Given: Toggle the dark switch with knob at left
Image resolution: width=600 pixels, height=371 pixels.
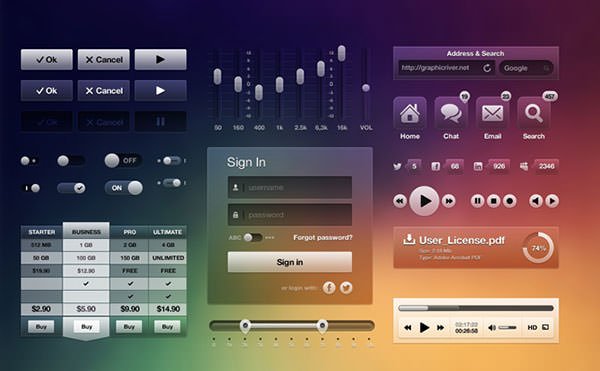Looking at the screenshot, I should click(71, 161).
